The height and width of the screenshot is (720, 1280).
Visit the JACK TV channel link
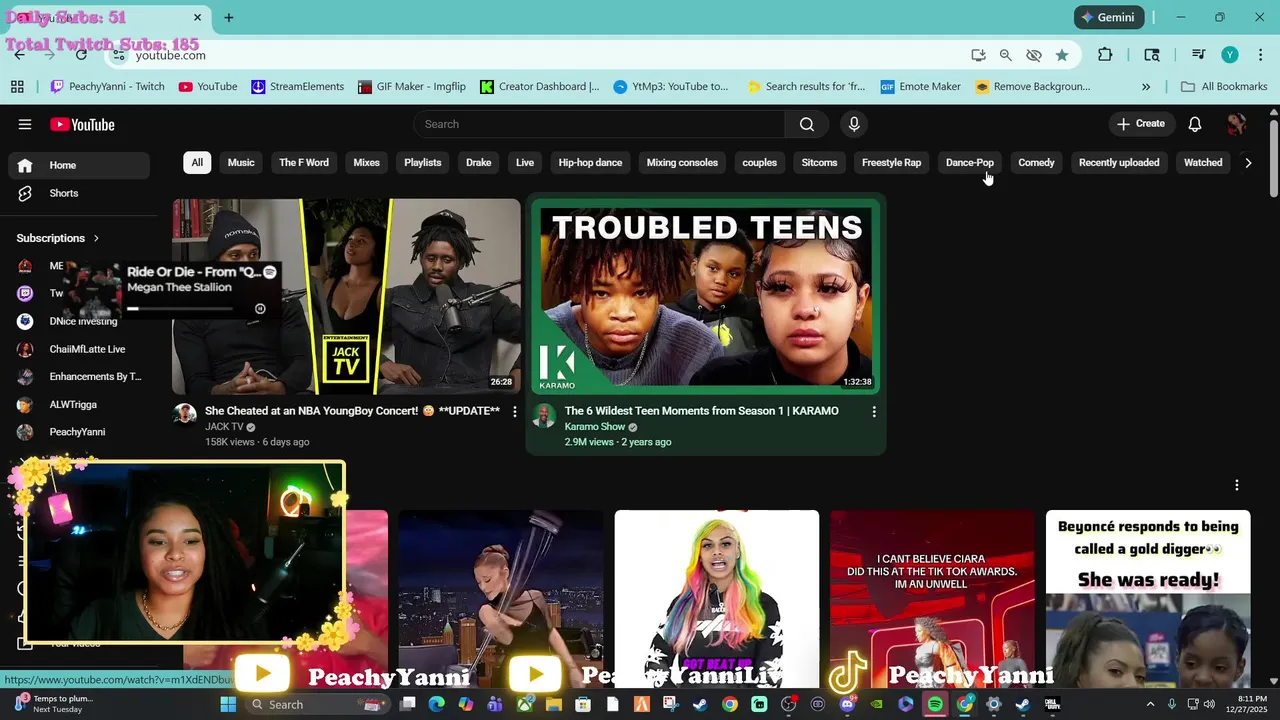pyautogui.click(x=224, y=427)
